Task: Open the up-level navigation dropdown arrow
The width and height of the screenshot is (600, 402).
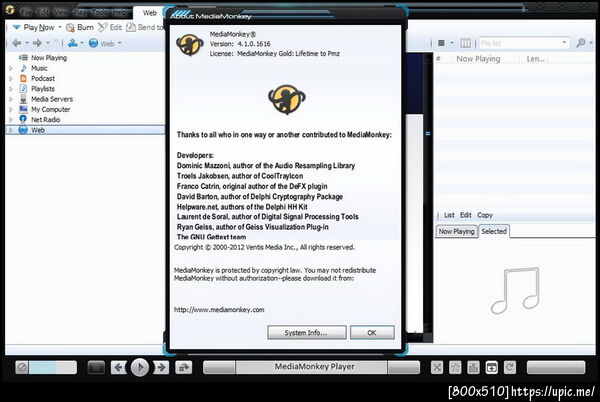Action: tap(82, 43)
